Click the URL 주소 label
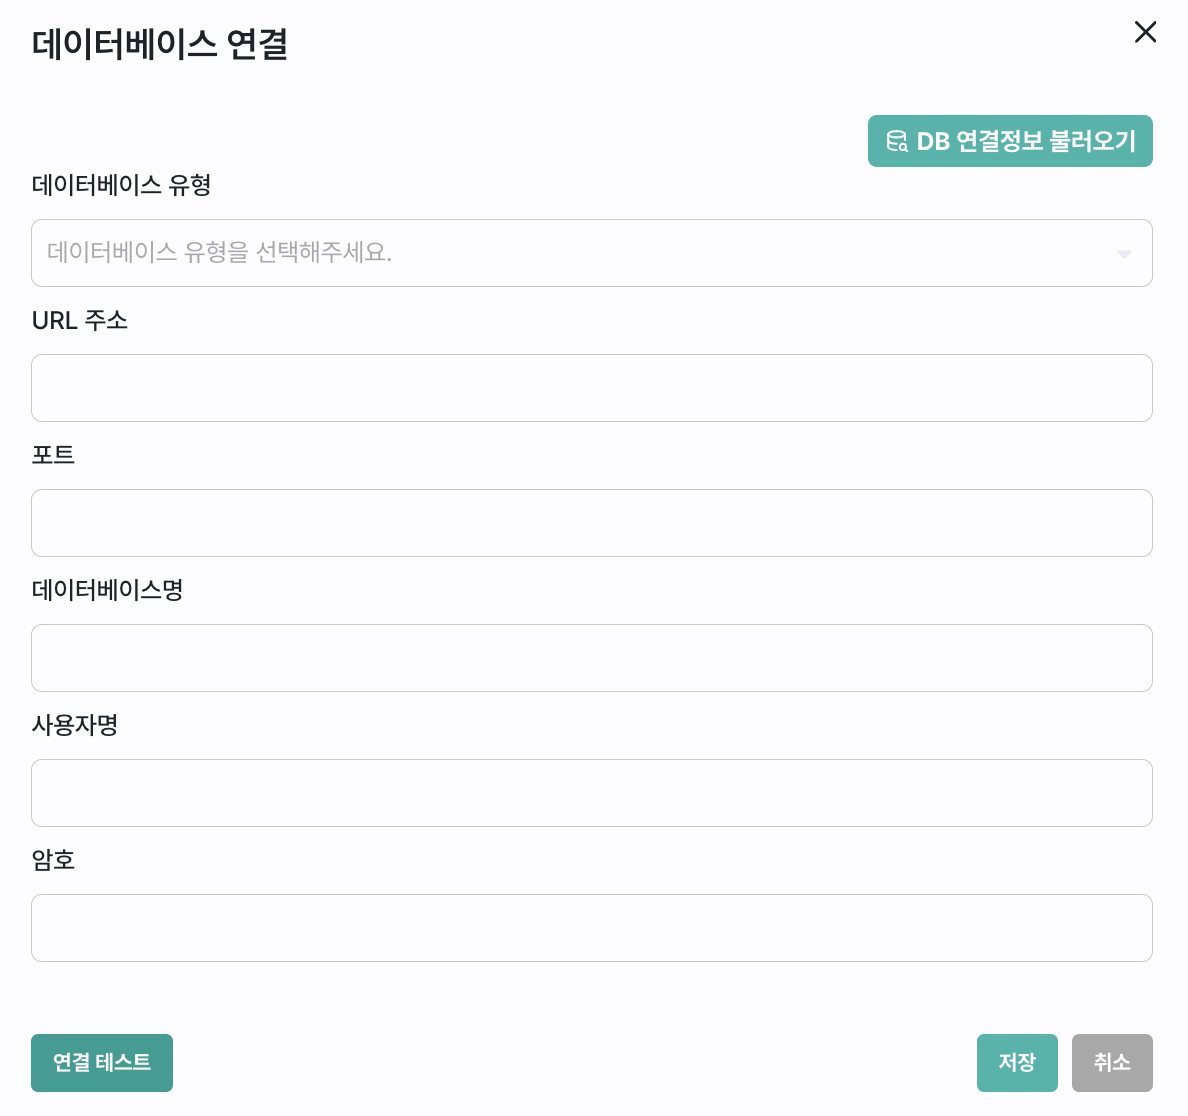This screenshot has width=1188, height=1116. (80, 320)
